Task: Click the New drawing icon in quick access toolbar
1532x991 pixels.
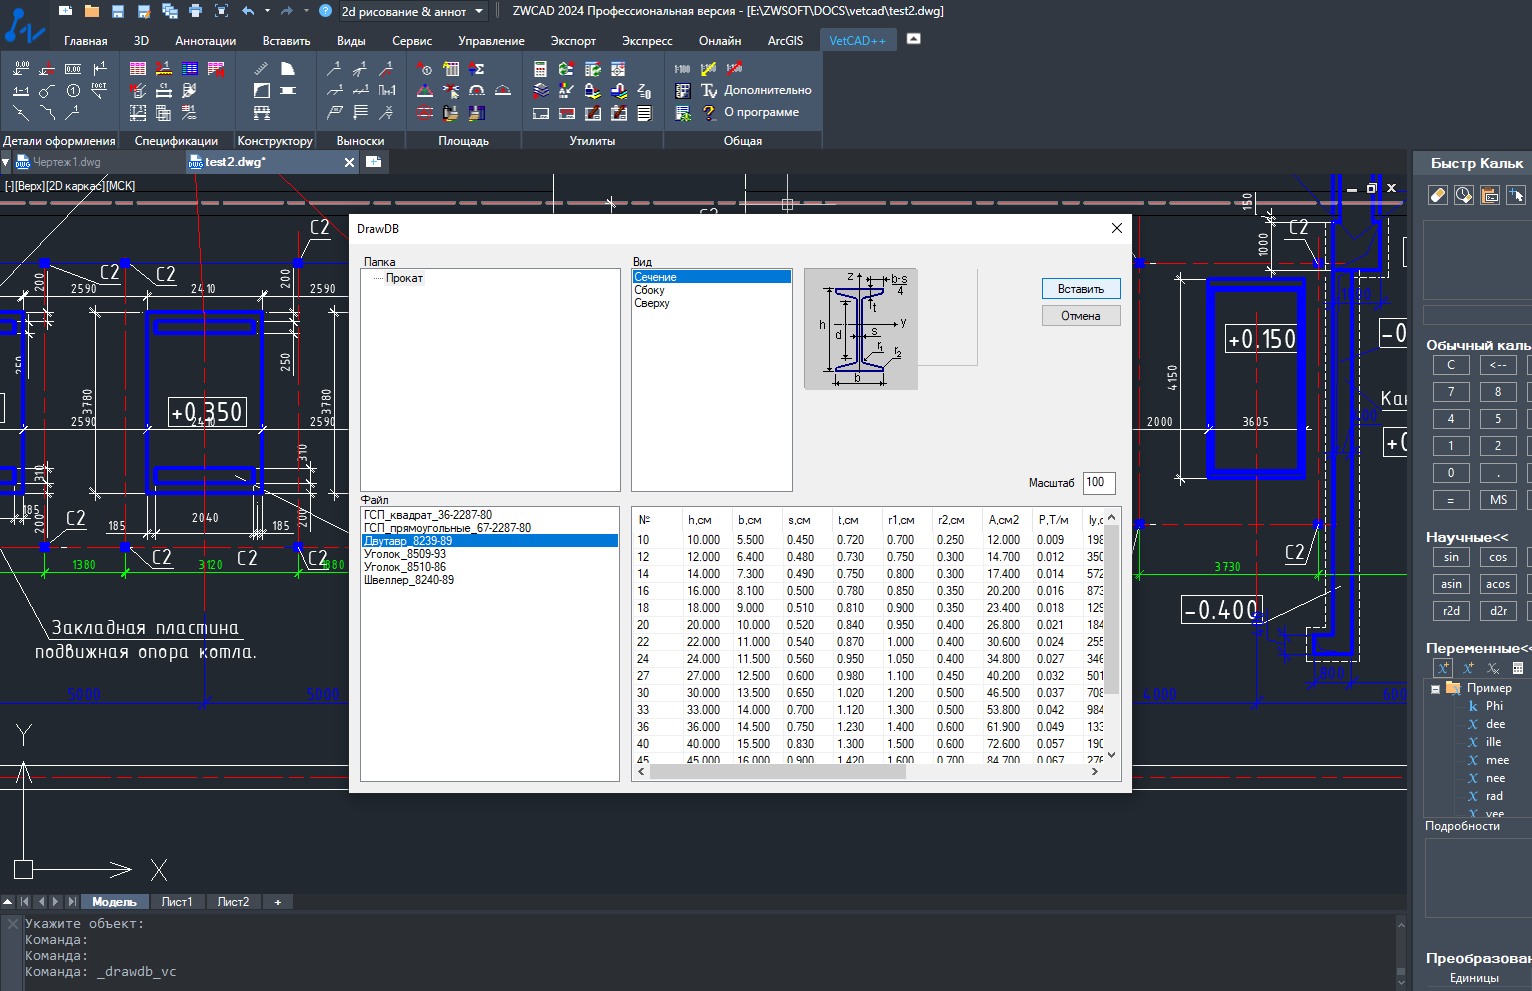Action: click(66, 11)
